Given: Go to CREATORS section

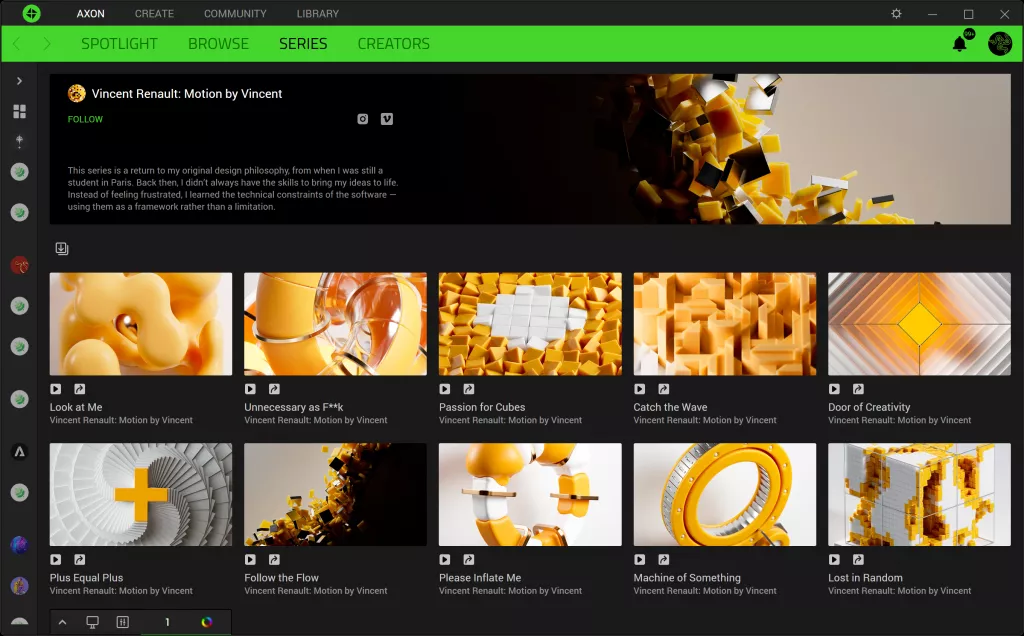Looking at the screenshot, I should pos(393,44).
